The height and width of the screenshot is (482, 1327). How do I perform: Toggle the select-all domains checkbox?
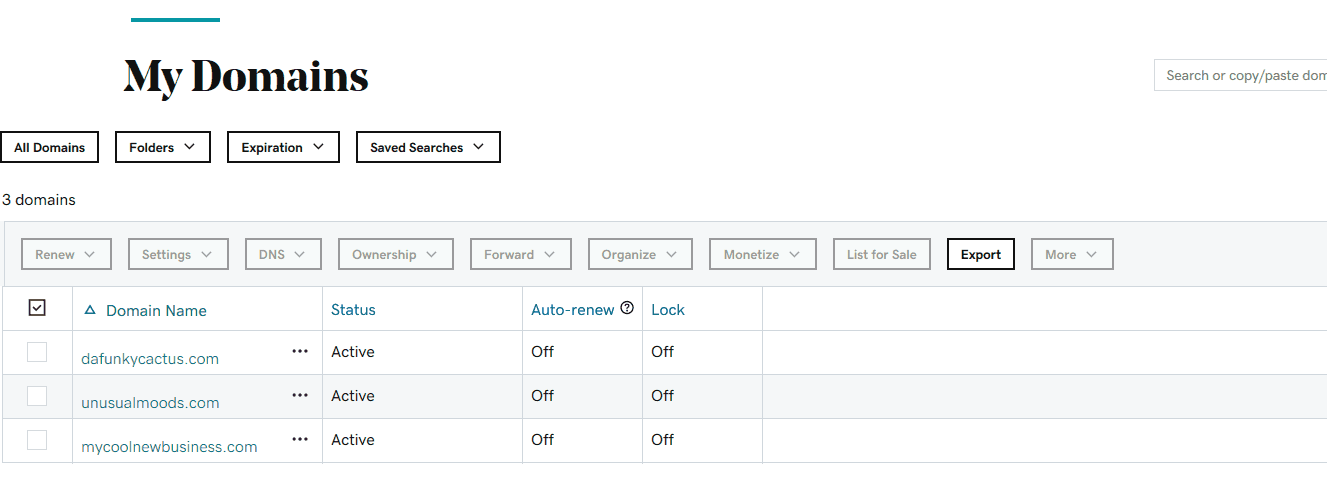pos(37,308)
